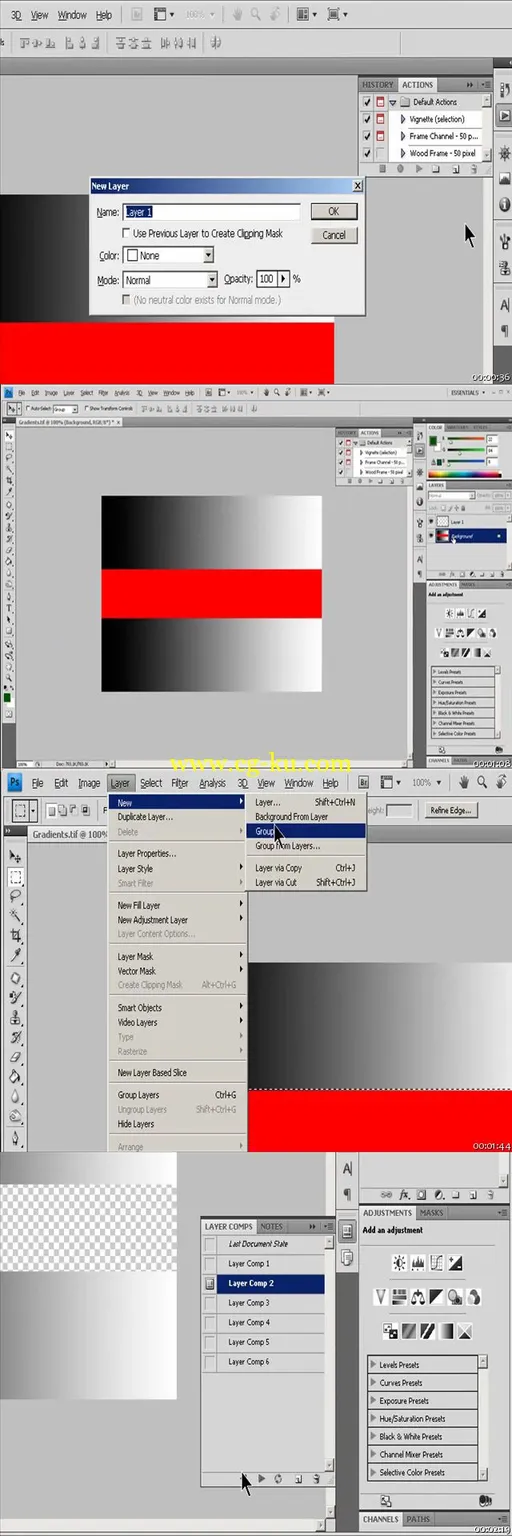Click the Ps application logo next to File
512x1536 pixels.
coord(14,783)
